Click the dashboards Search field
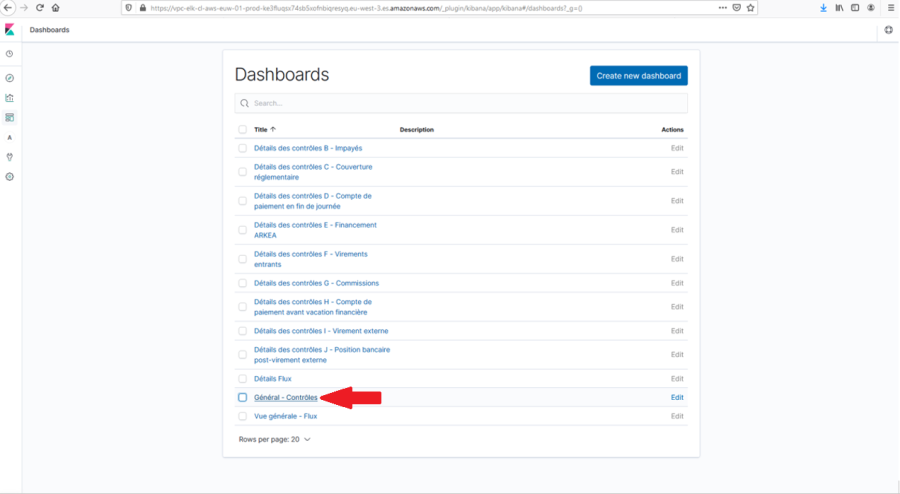 [460, 103]
